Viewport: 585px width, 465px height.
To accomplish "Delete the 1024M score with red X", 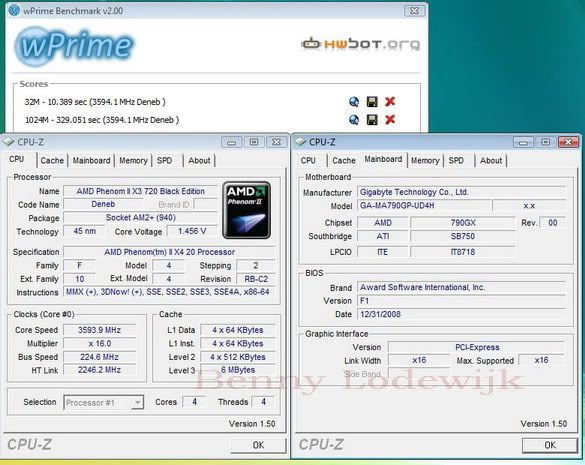I will tap(390, 119).
